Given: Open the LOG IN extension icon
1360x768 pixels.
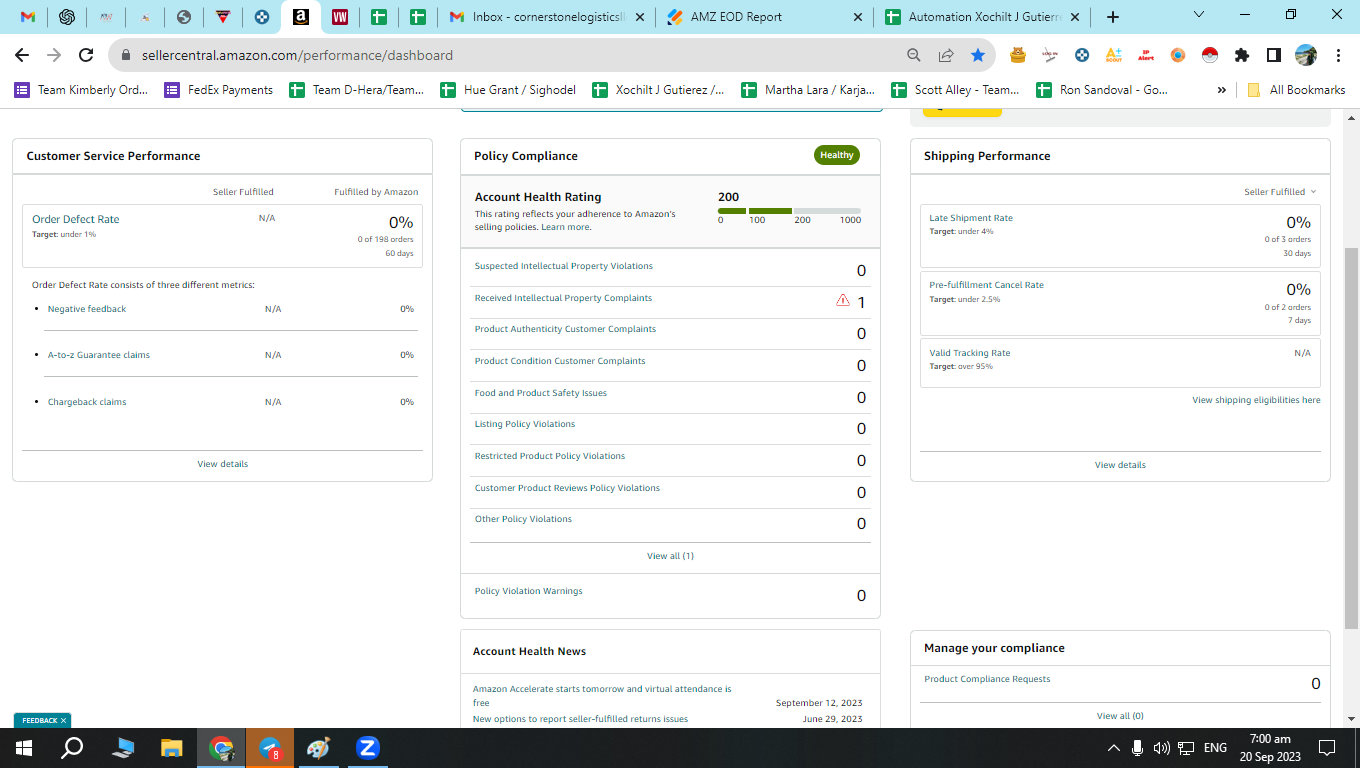Looking at the screenshot, I should point(1049,55).
